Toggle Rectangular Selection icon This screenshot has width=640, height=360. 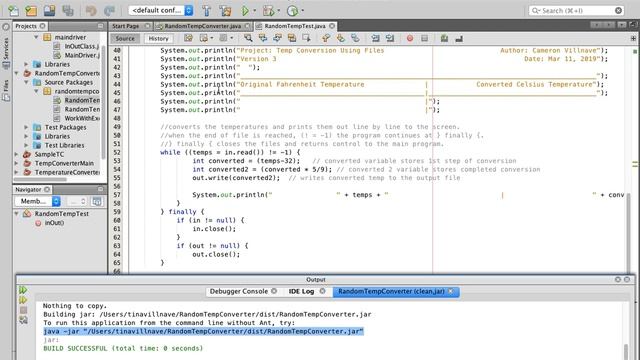[307, 38]
